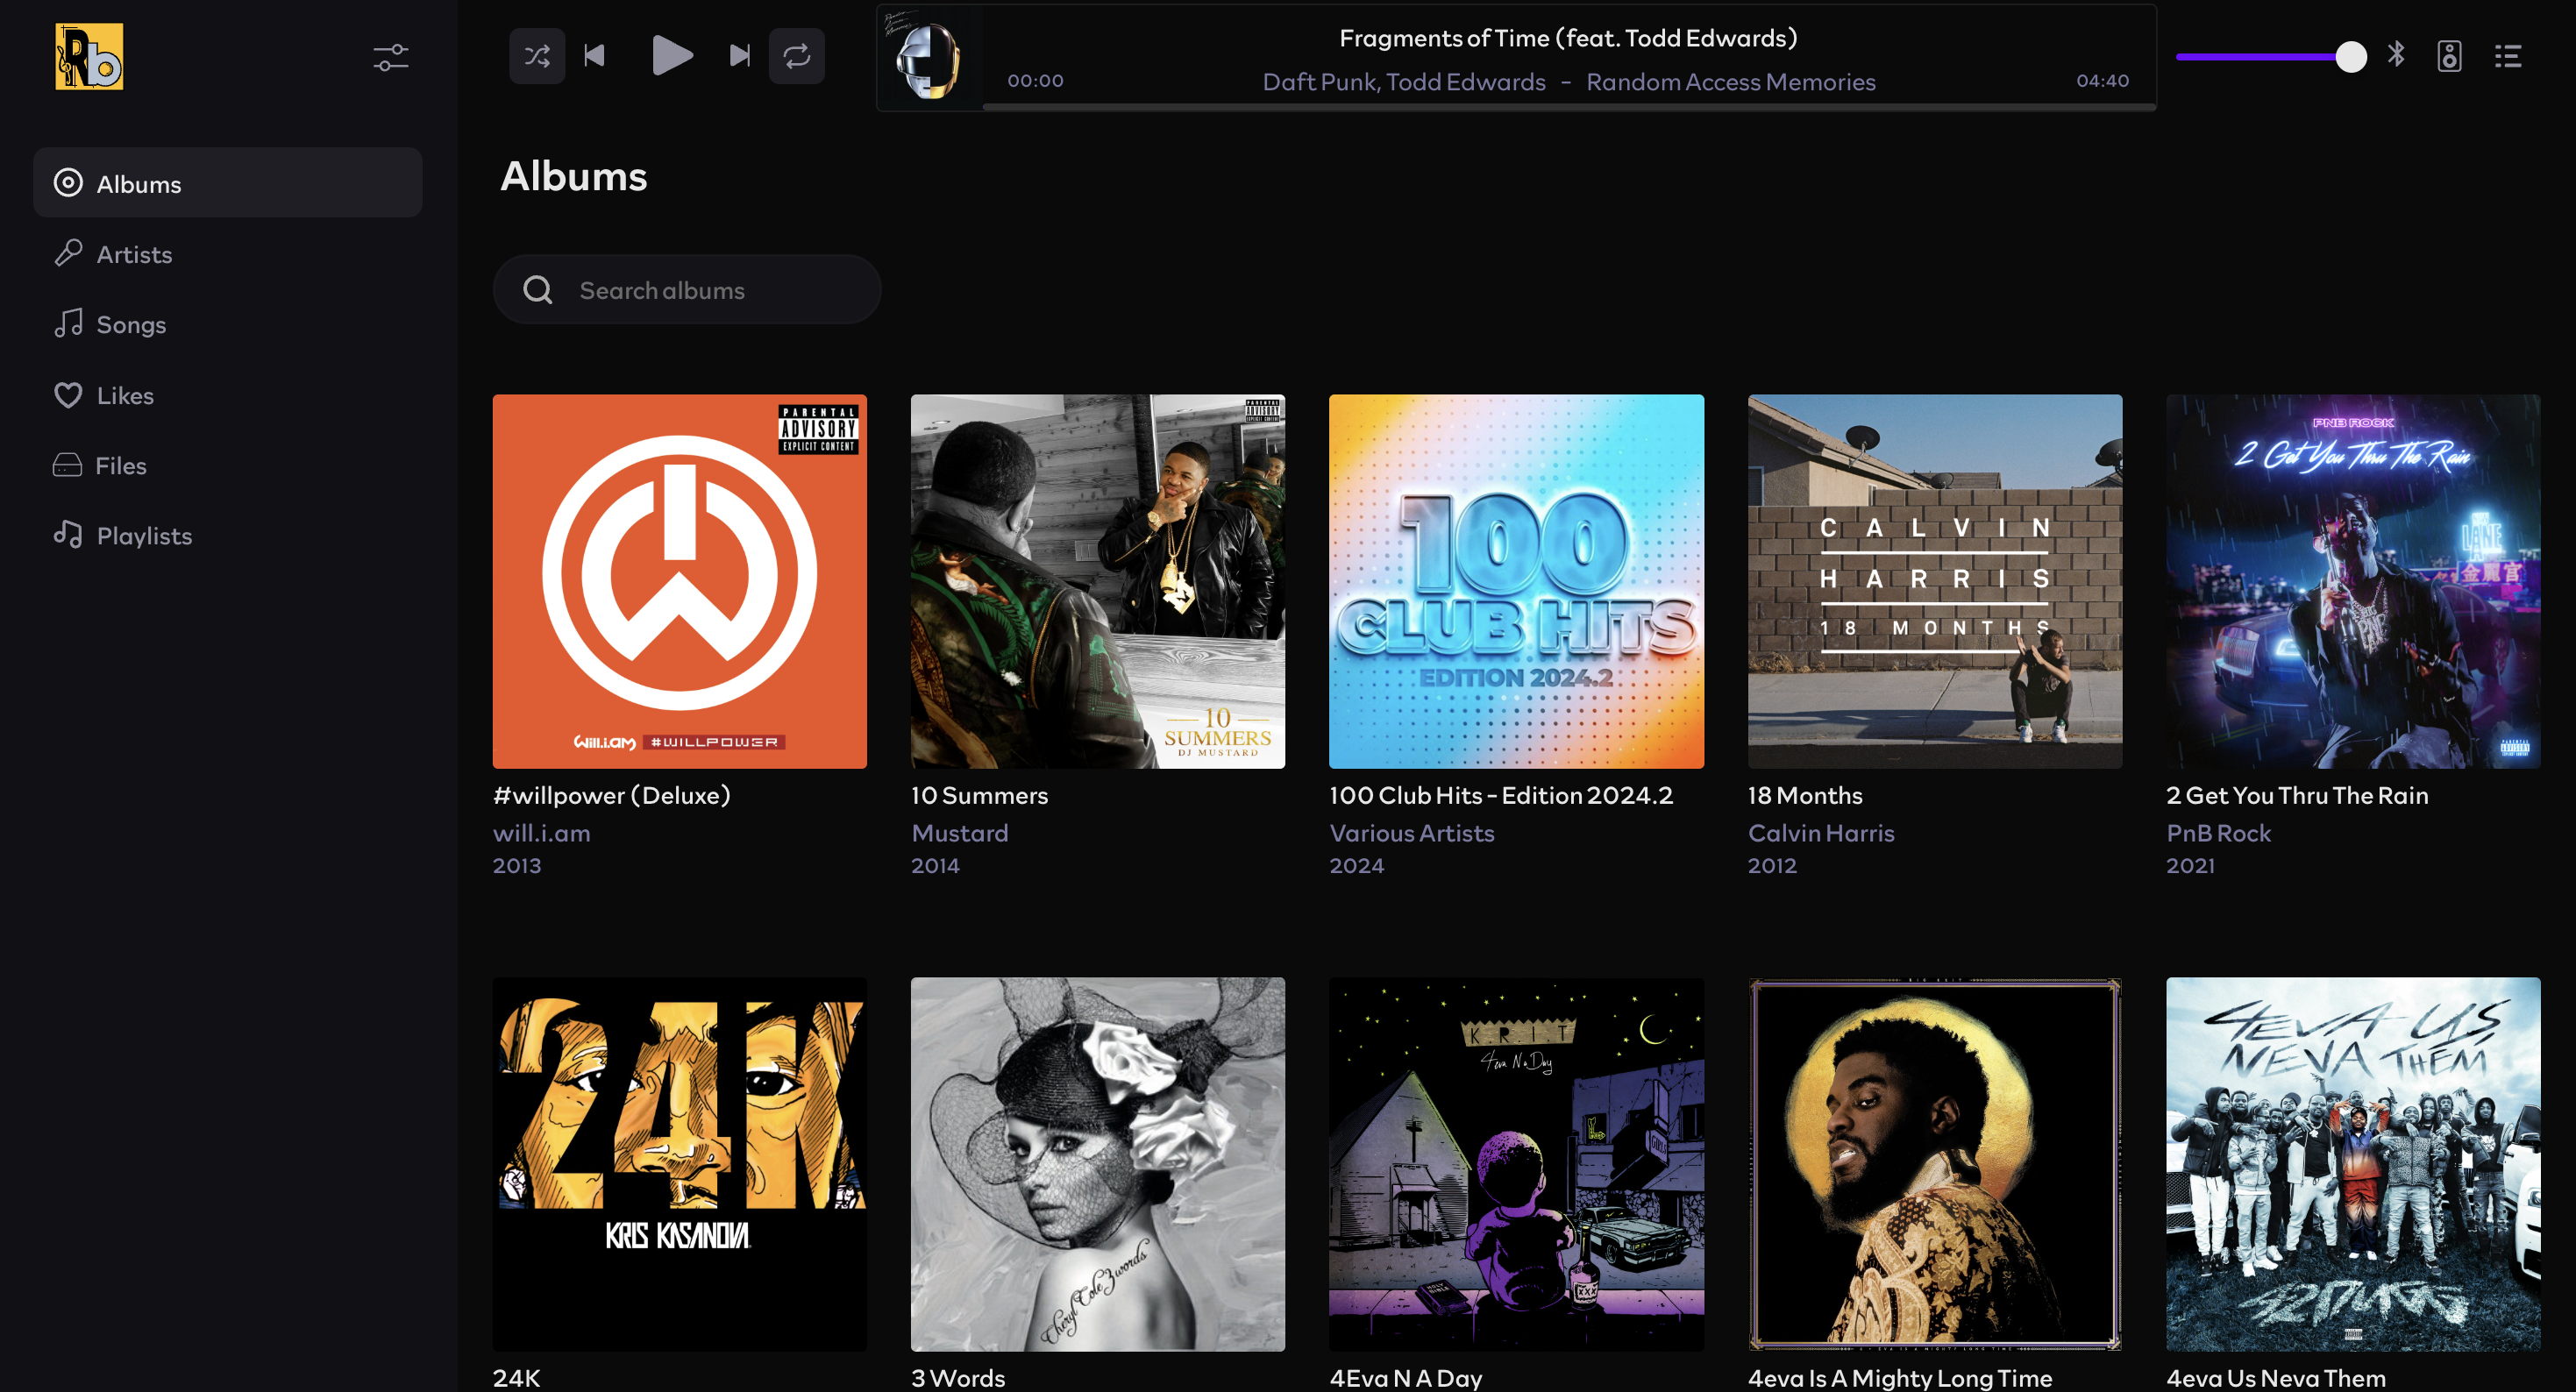This screenshot has height=1392, width=2576.
Task: Toggle shuffle playback
Action: coord(537,56)
